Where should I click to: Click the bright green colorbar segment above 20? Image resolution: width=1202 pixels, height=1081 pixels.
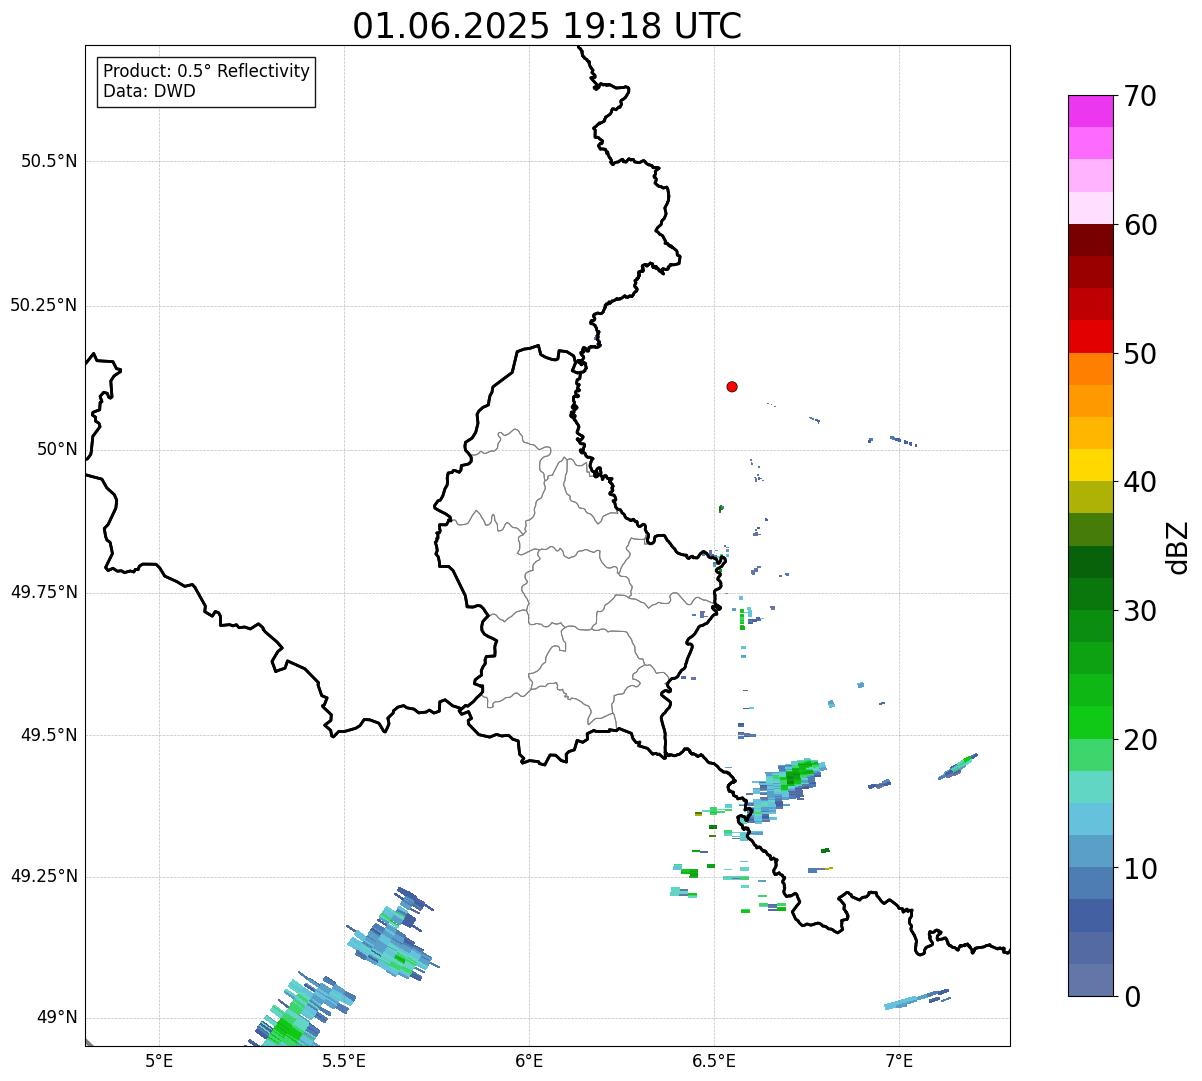coord(1091,722)
